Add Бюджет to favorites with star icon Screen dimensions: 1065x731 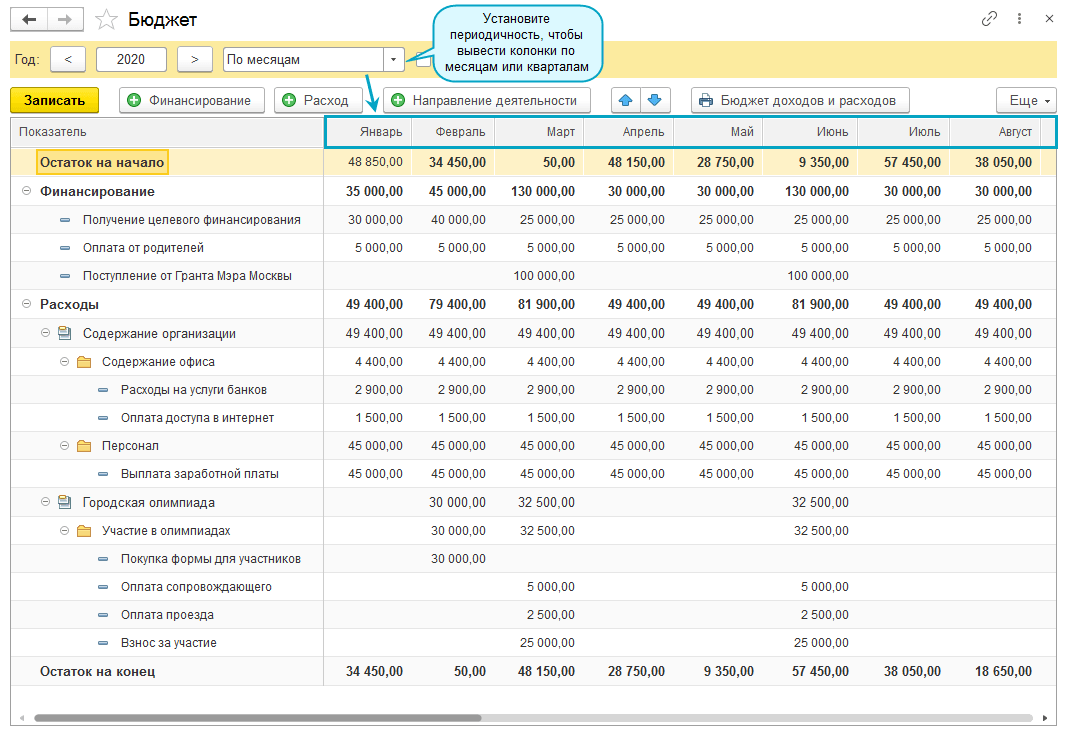[104, 20]
